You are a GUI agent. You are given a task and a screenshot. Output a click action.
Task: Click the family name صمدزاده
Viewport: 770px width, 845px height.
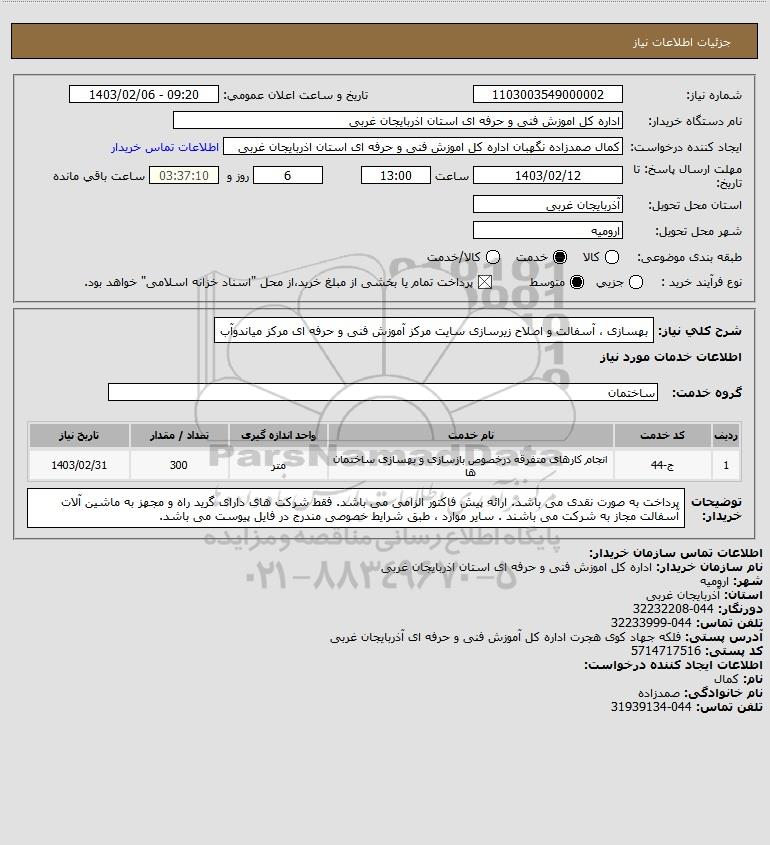pyautogui.click(x=660, y=692)
